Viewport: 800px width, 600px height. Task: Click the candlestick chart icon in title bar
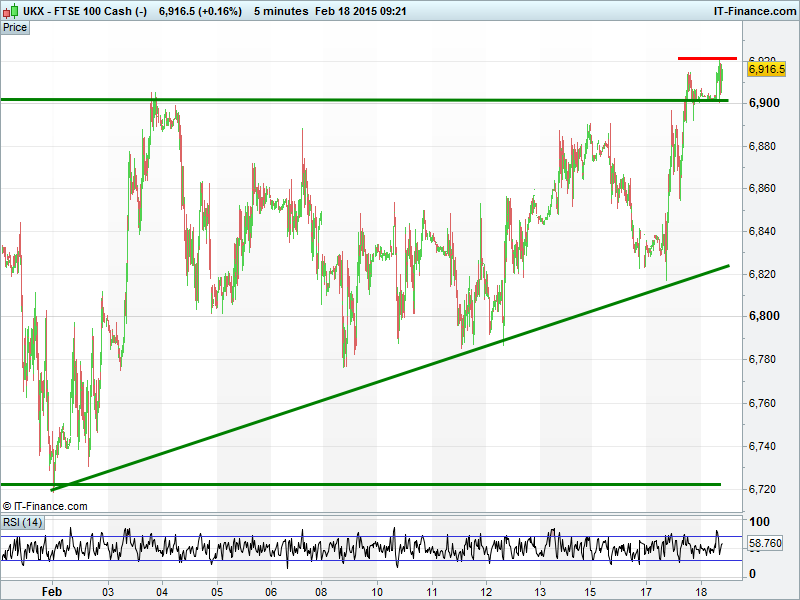tap(11, 11)
